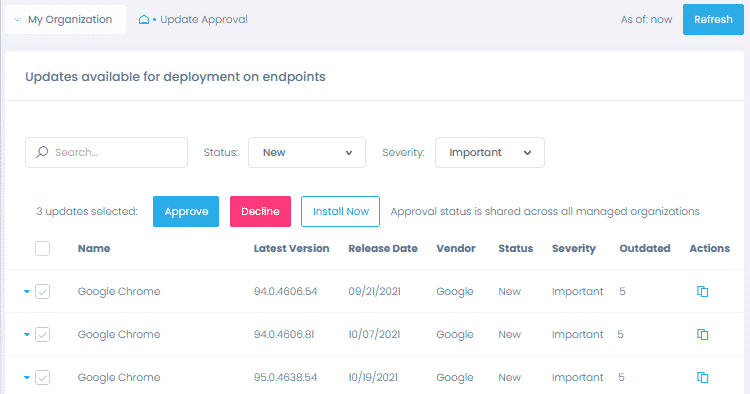
Task: Click release date 10/07/2021
Action: pyautogui.click(x=374, y=334)
